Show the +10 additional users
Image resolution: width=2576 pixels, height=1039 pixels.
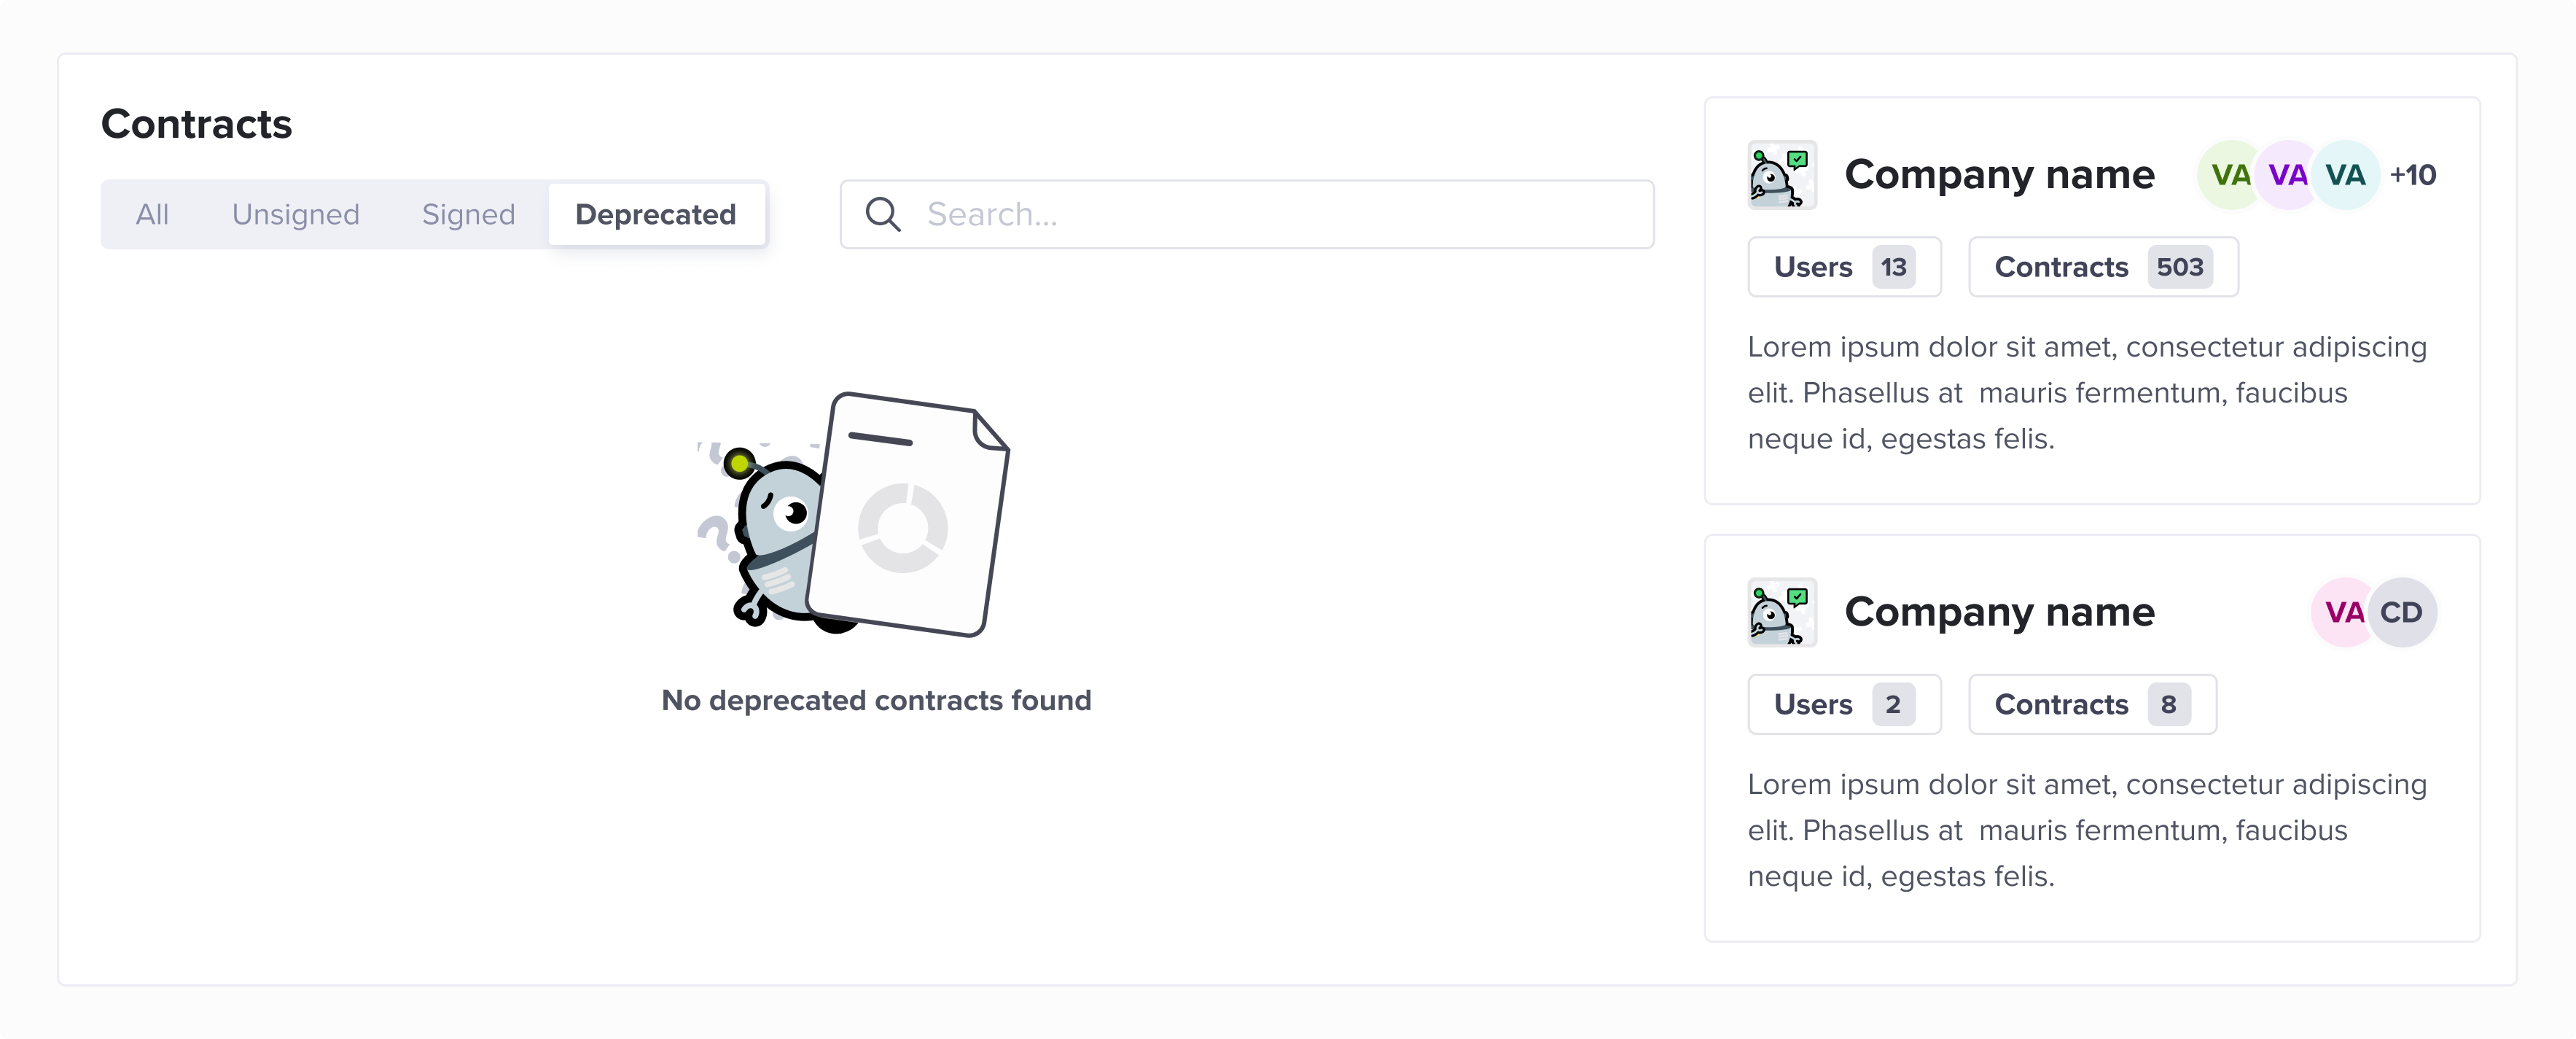(2412, 175)
